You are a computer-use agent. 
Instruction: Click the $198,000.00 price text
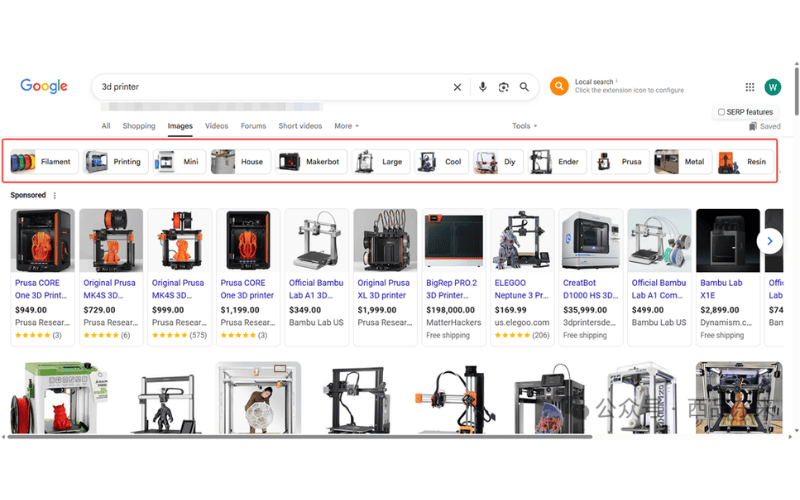pos(451,310)
